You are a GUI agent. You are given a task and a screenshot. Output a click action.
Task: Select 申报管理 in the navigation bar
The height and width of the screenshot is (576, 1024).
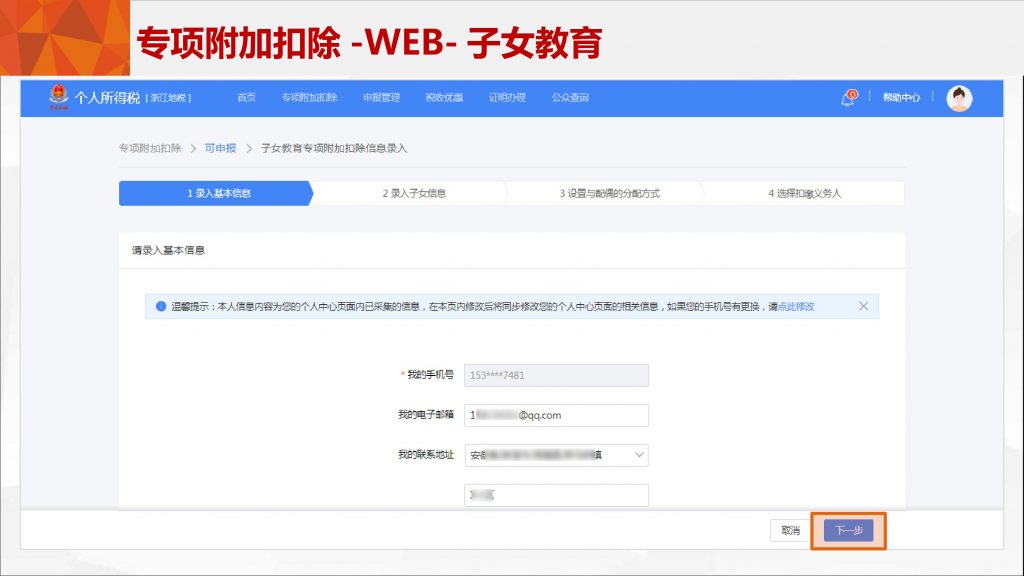[381, 98]
